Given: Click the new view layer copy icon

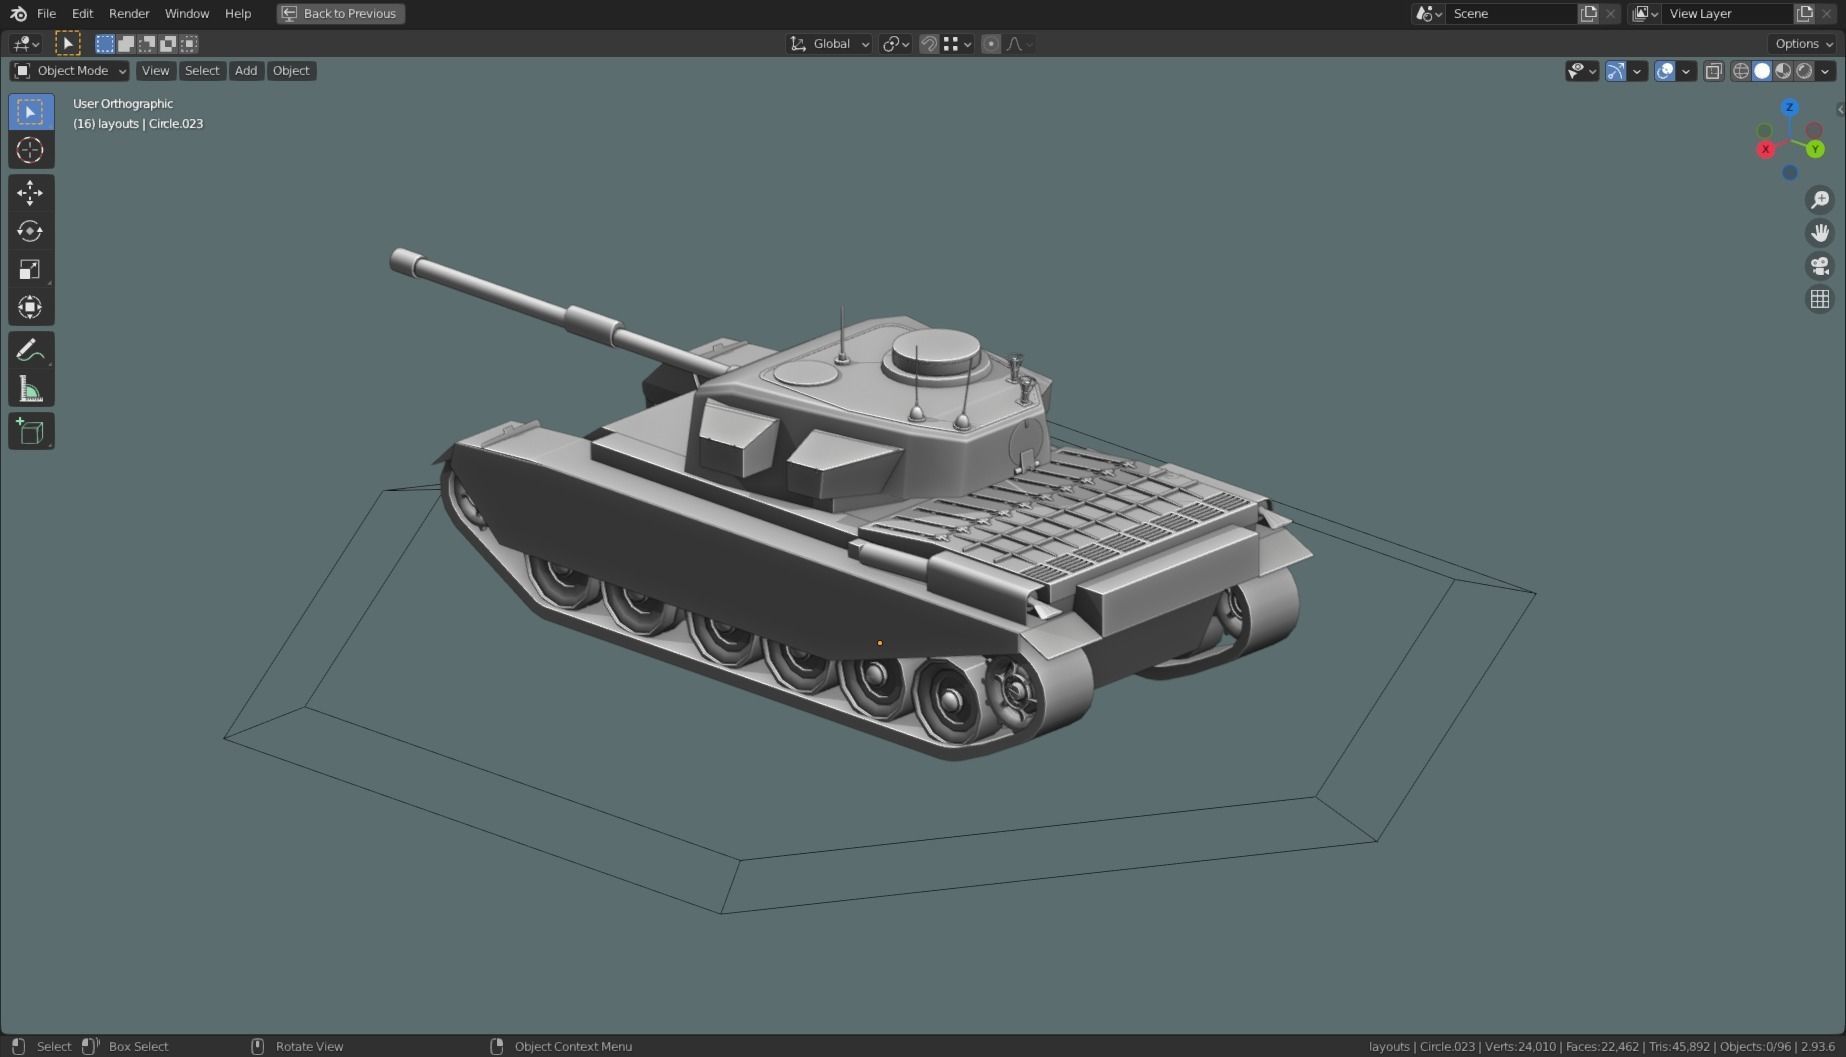Looking at the screenshot, I should pyautogui.click(x=1805, y=13).
